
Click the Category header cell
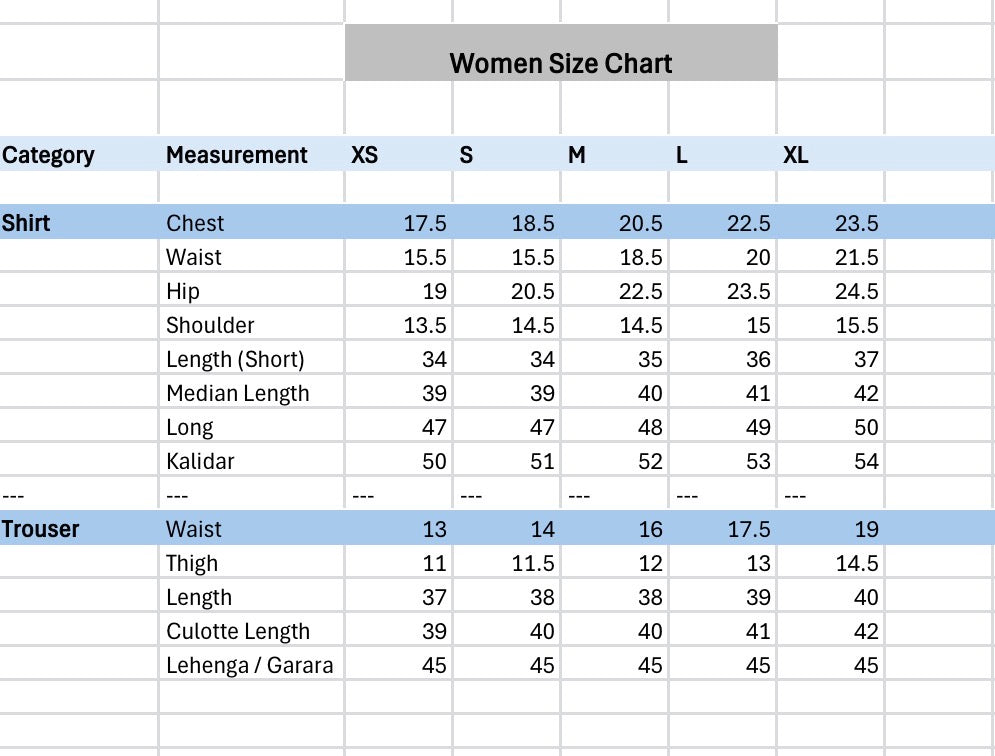point(79,154)
